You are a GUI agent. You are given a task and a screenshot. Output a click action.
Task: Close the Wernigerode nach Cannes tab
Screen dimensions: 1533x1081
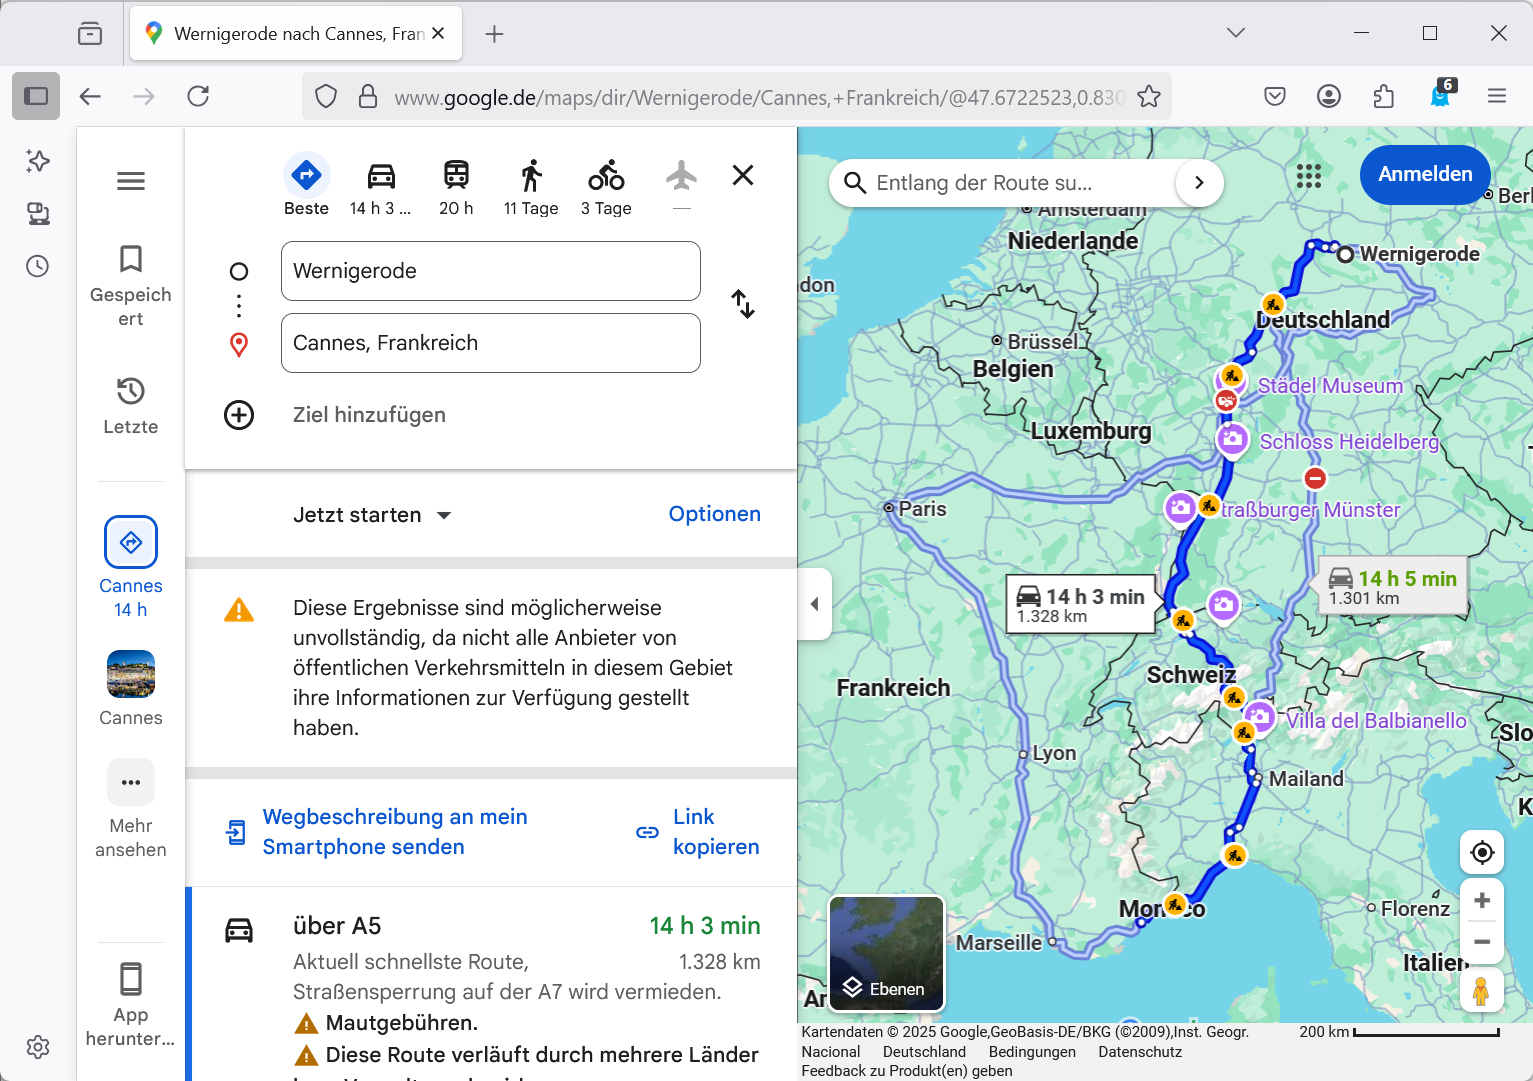[438, 33]
